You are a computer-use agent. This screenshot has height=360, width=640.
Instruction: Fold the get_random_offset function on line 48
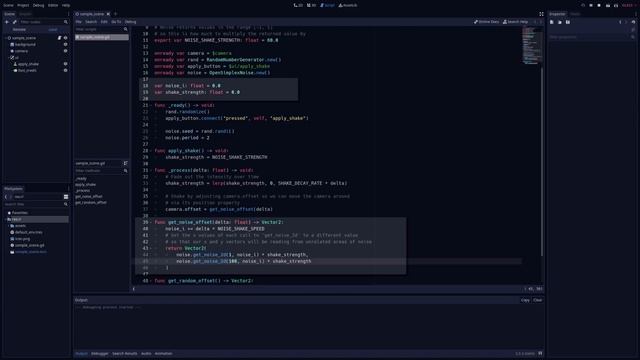(151, 281)
